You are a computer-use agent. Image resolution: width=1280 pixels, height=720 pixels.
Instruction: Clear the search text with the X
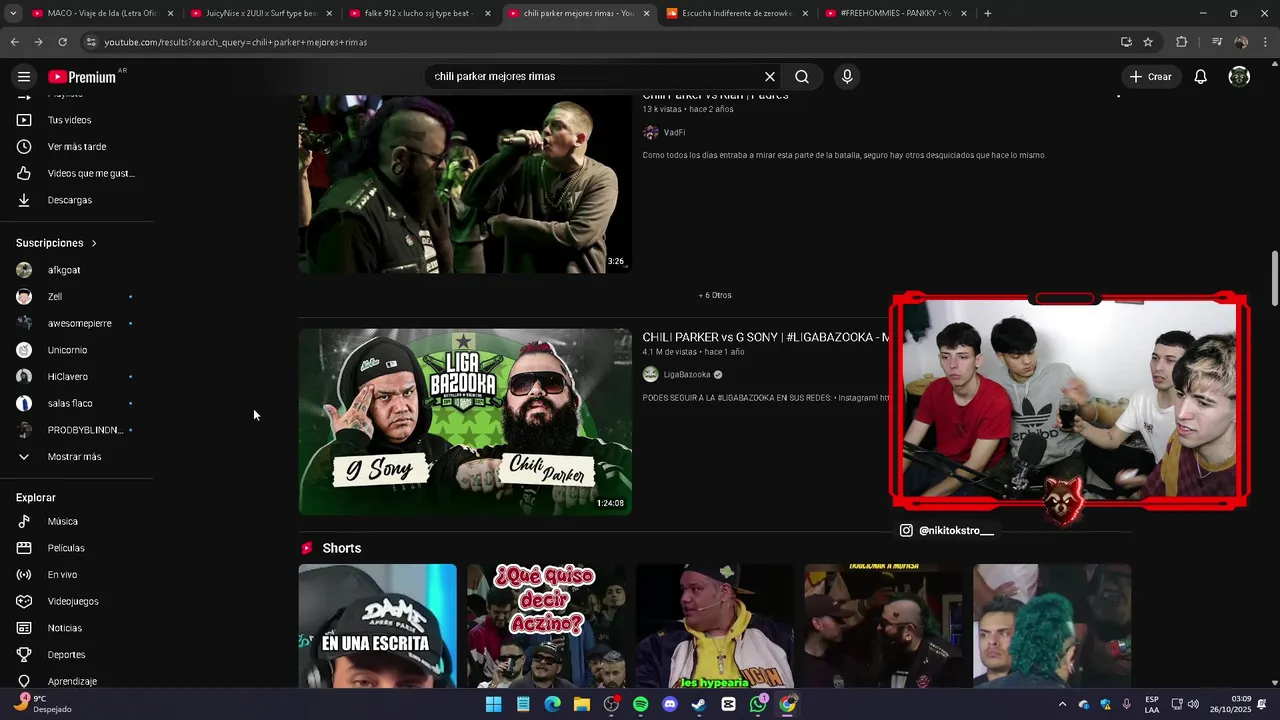[770, 77]
